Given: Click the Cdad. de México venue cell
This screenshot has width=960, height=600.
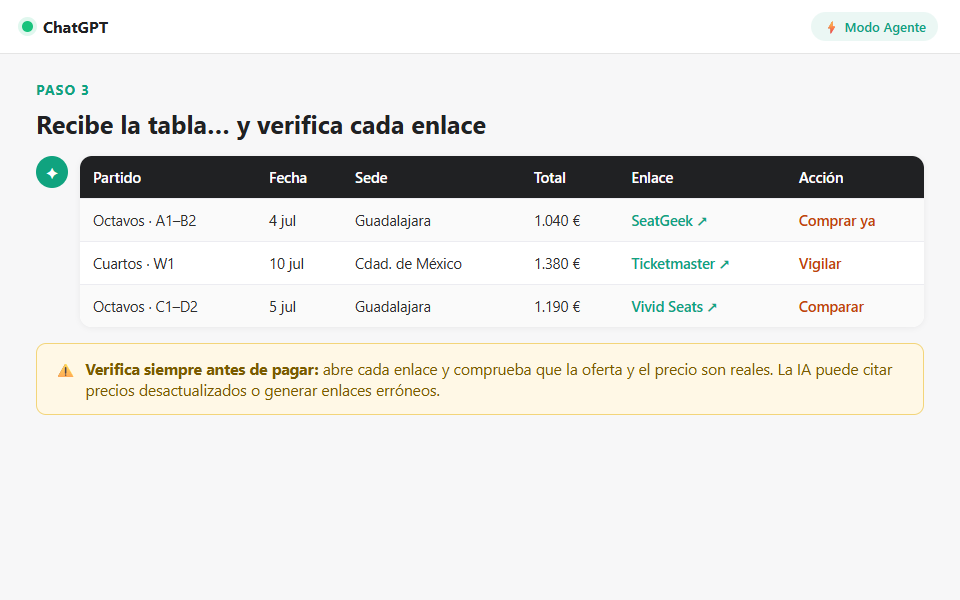Looking at the screenshot, I should pos(408,264).
